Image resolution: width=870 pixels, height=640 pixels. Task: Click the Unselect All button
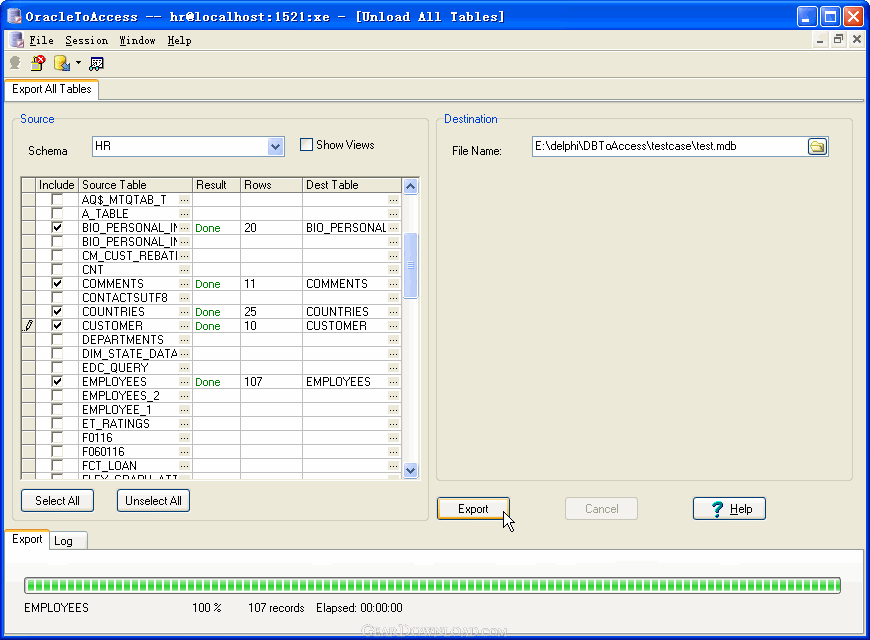[153, 501]
